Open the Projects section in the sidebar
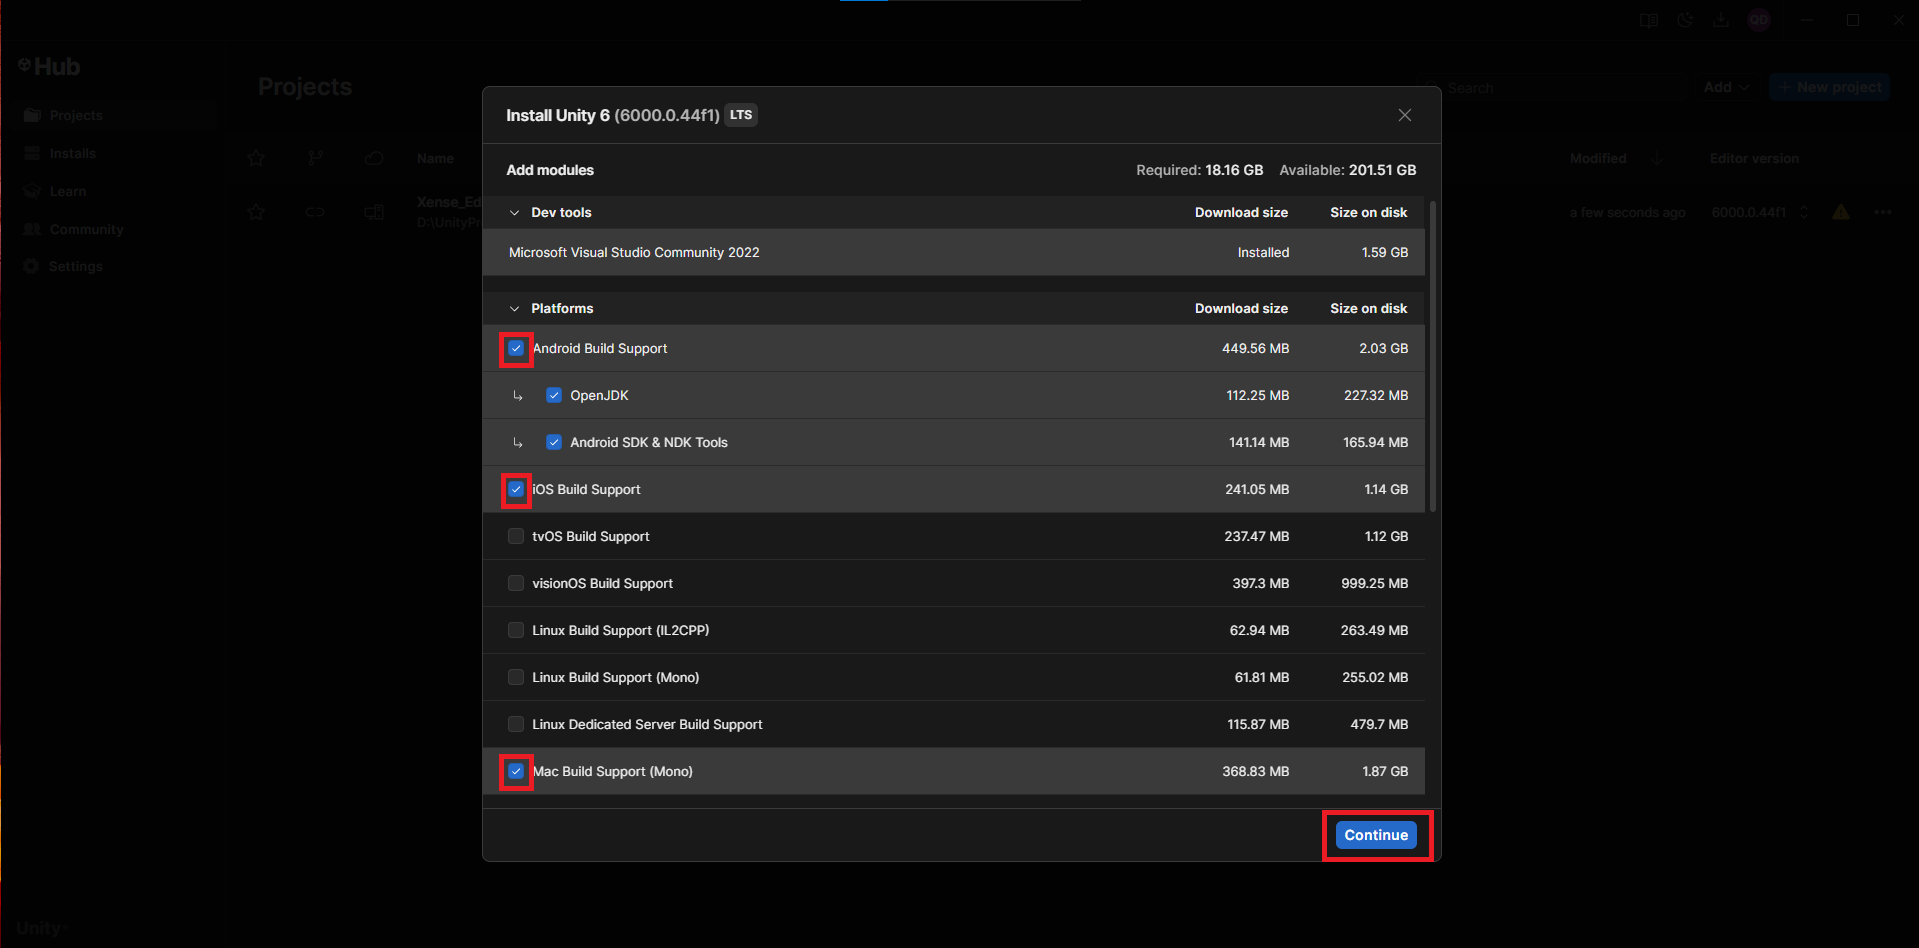Viewport: 1919px width, 948px height. [76, 115]
